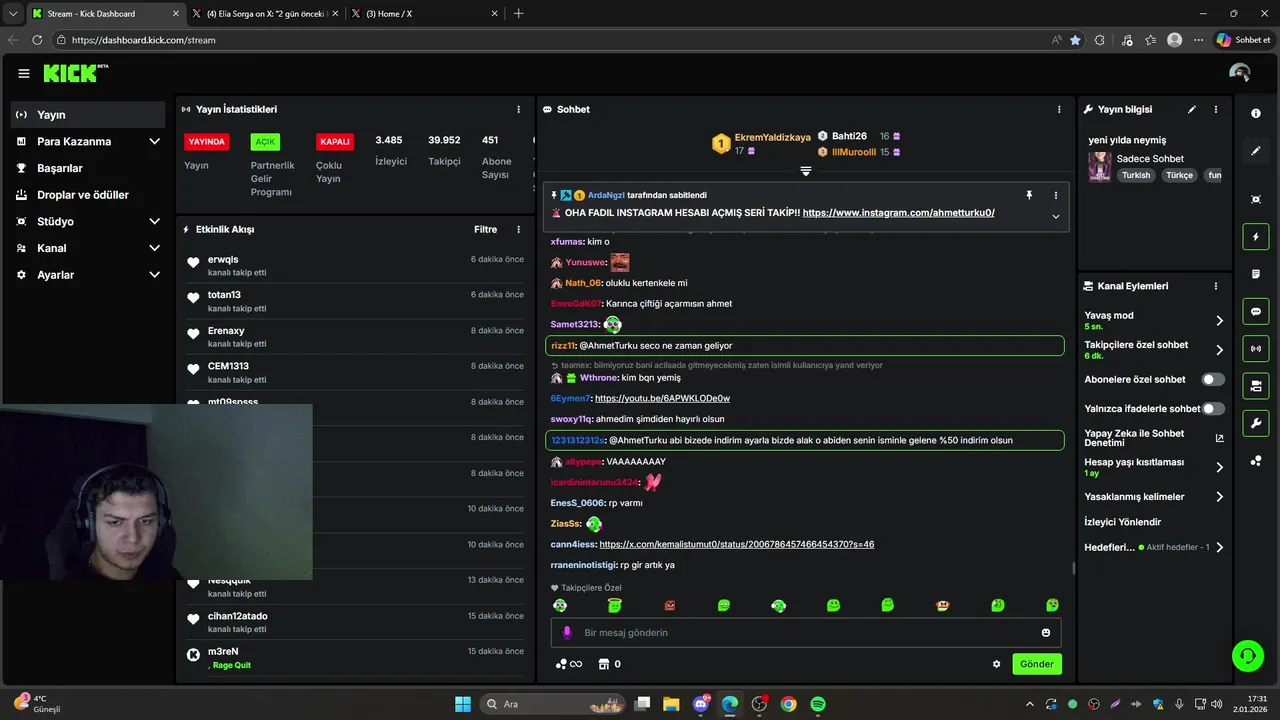Open Yasaklanmış kelimeler arrow
This screenshot has width=1280, height=720.
(x=1219, y=497)
